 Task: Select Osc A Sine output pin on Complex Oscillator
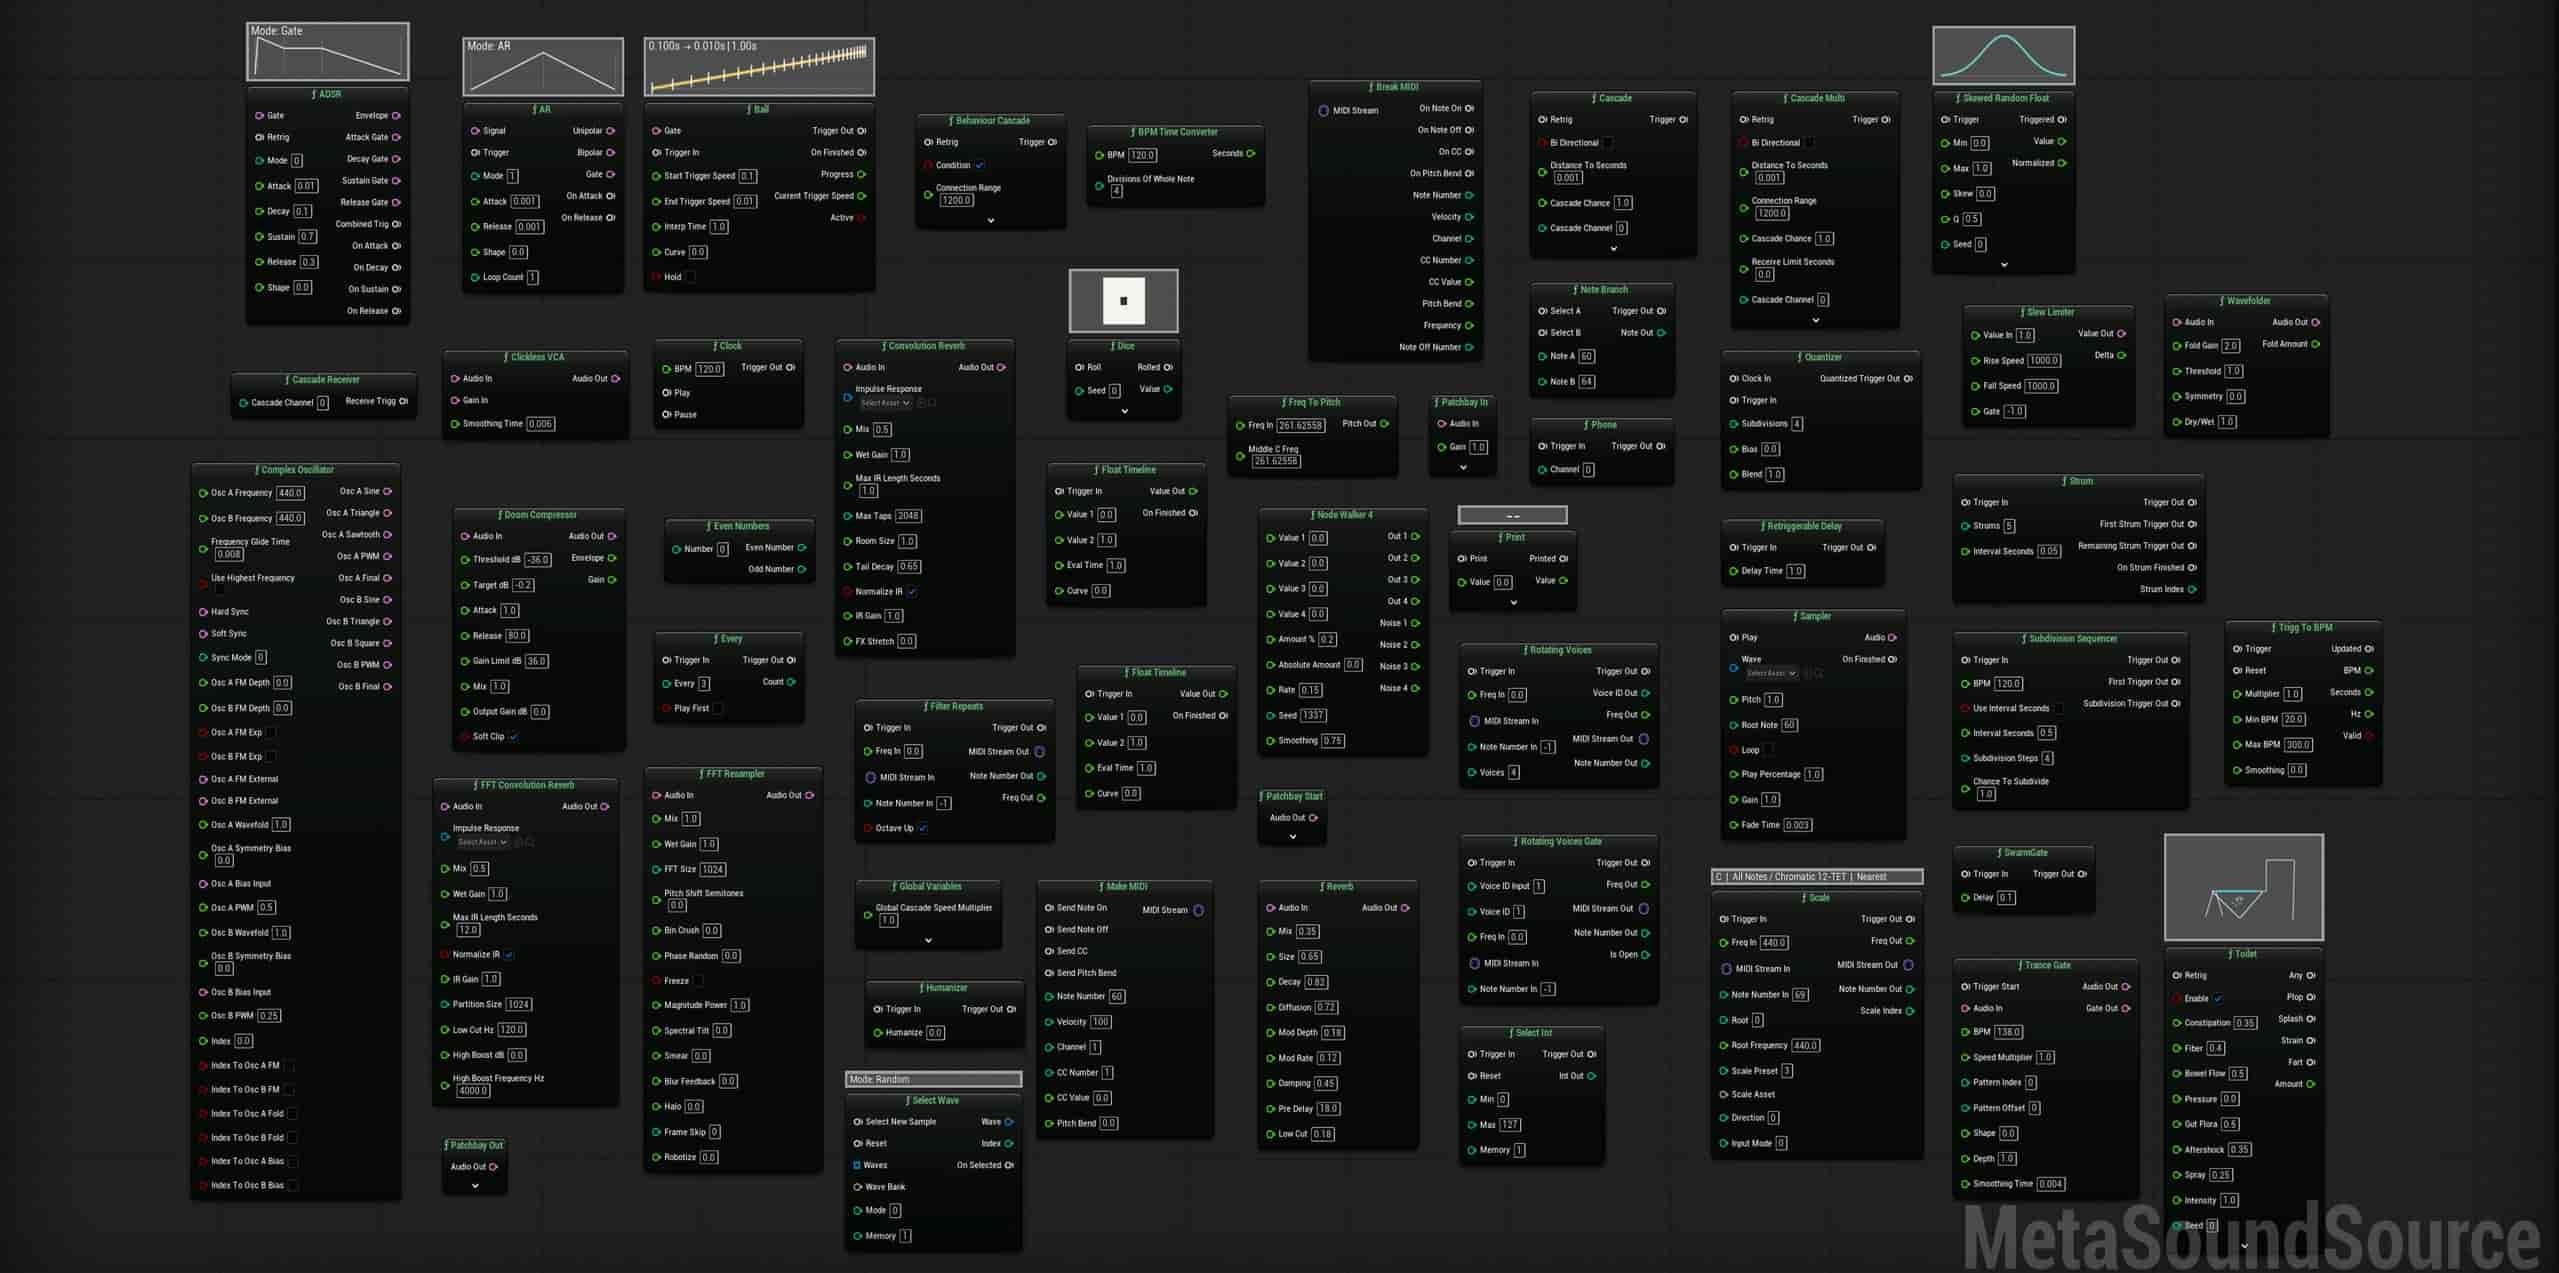[x=388, y=492]
